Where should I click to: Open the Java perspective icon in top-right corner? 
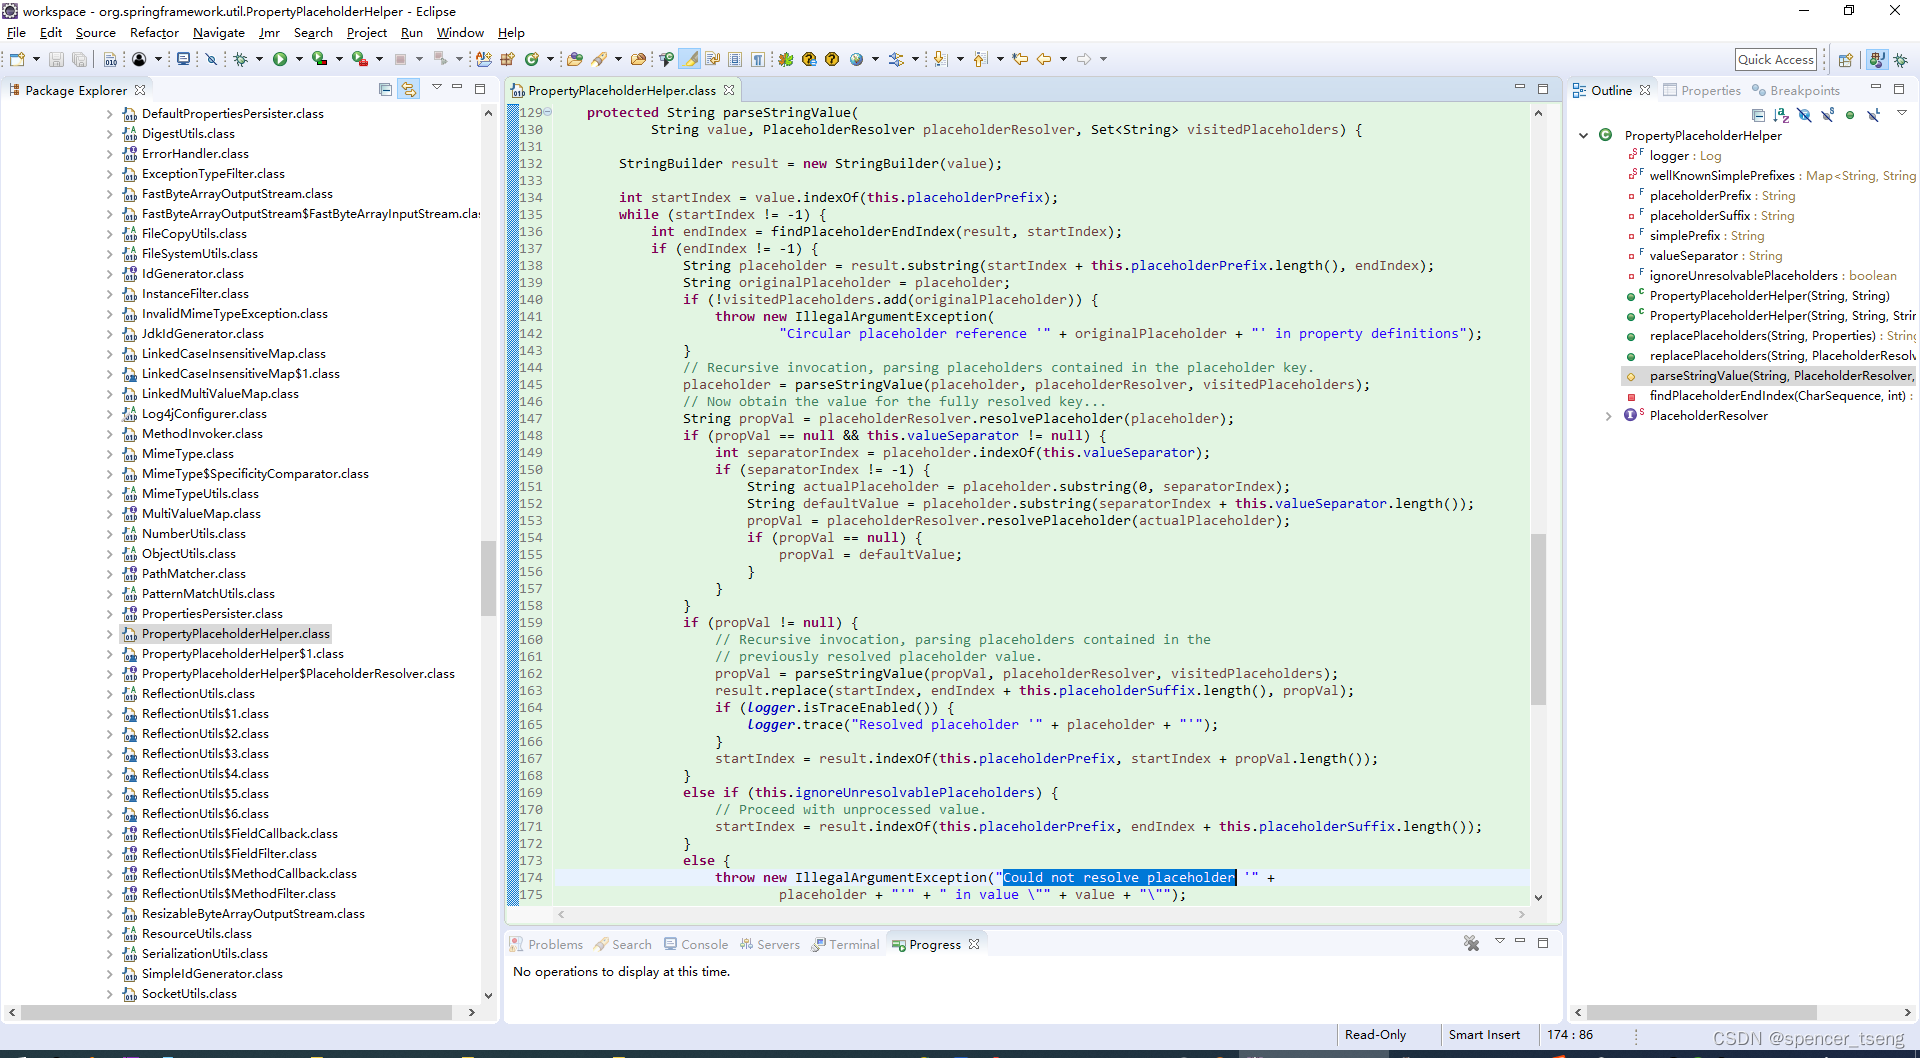pos(1878,58)
